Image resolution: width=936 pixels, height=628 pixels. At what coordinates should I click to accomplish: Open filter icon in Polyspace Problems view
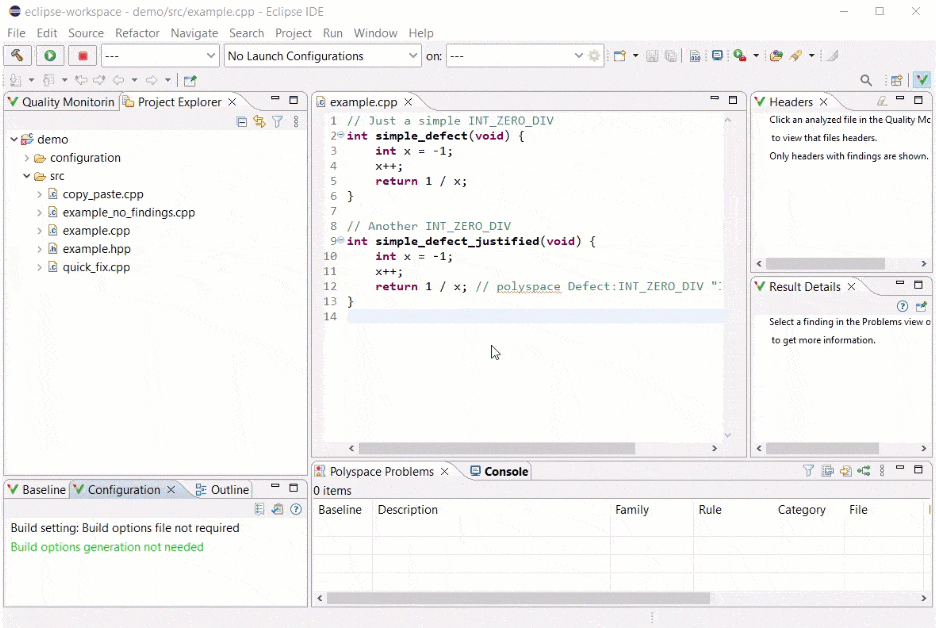(x=809, y=471)
